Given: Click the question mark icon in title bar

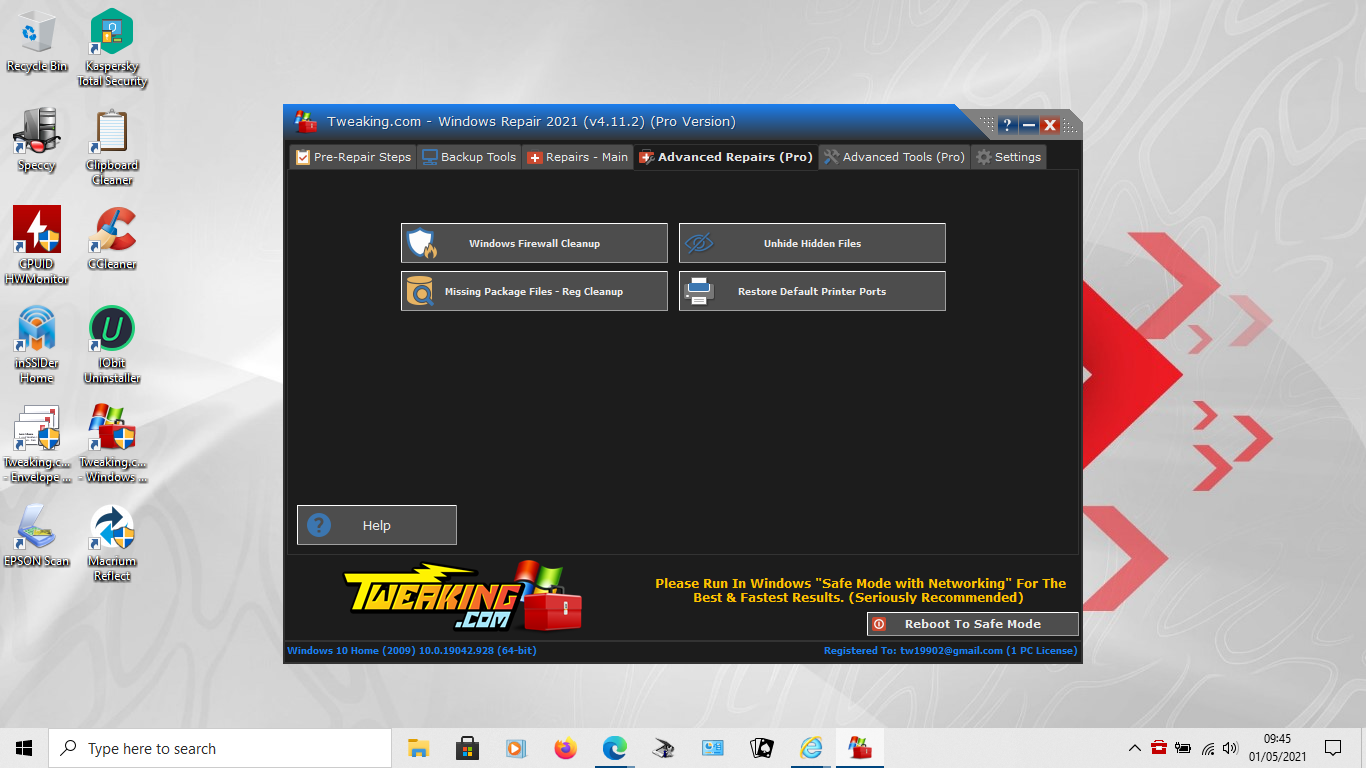Looking at the screenshot, I should pos(1007,125).
